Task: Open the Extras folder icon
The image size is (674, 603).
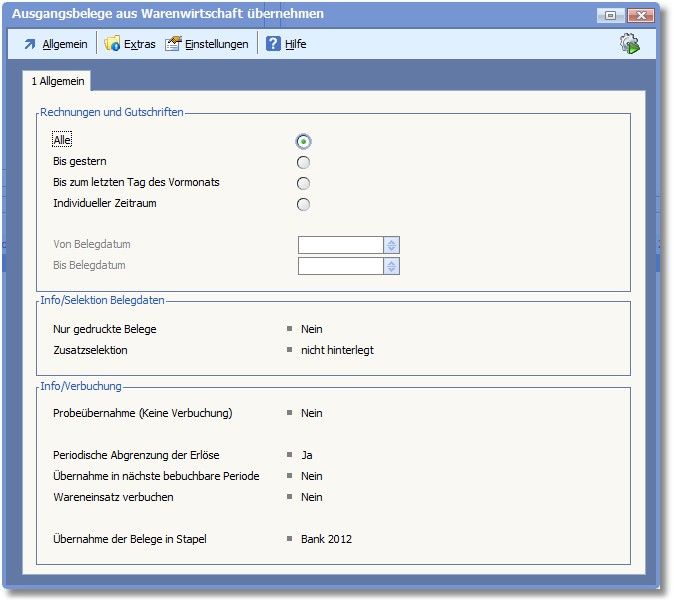Action: tap(112, 44)
